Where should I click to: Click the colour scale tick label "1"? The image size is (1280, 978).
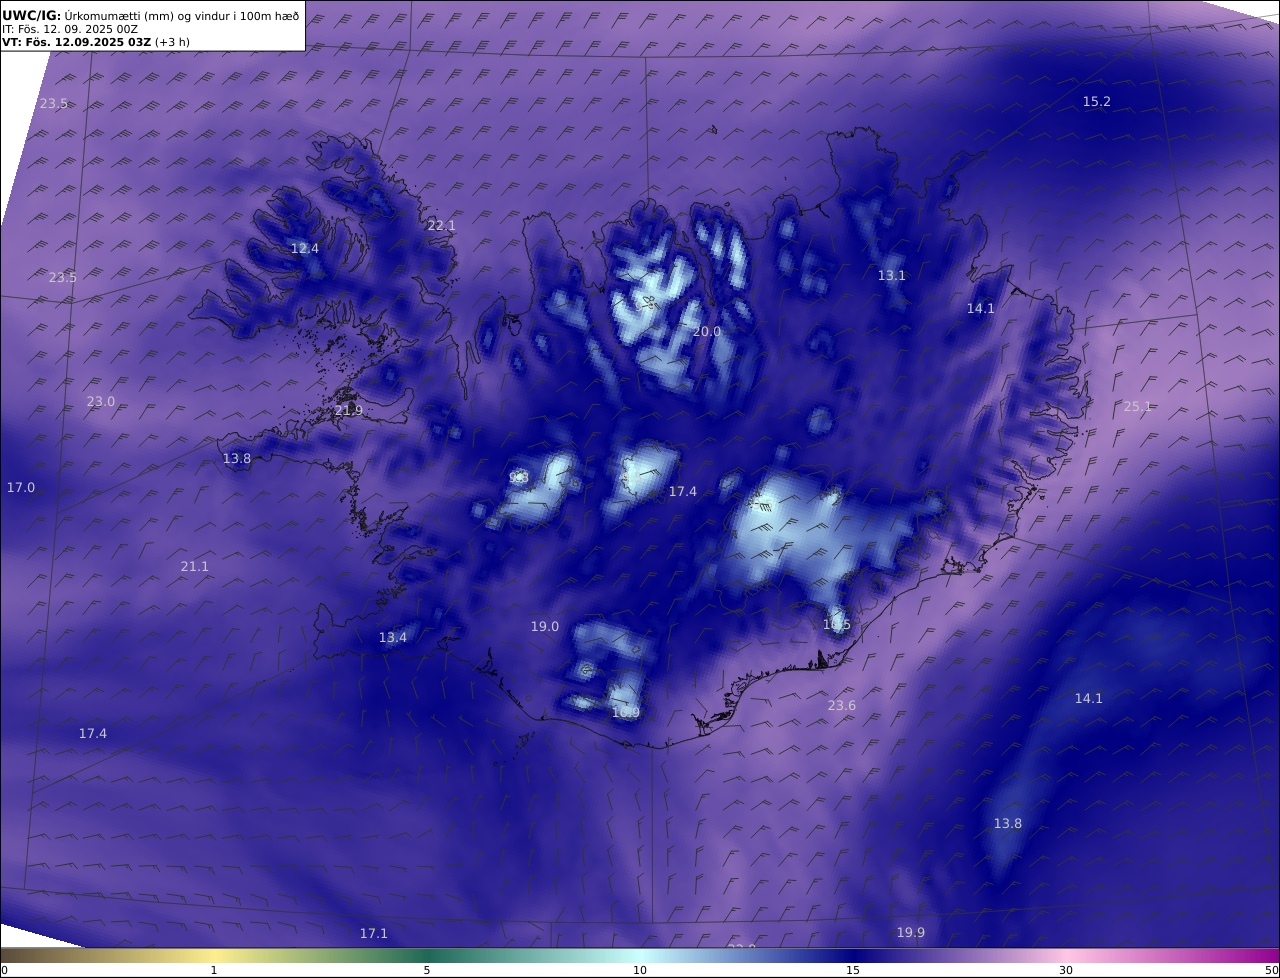click(x=214, y=970)
